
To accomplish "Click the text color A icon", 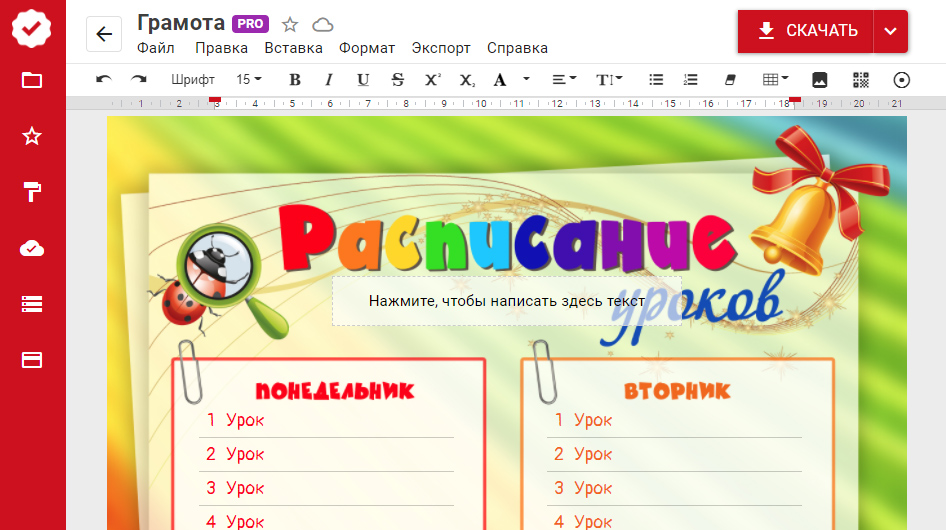I will 500,80.
